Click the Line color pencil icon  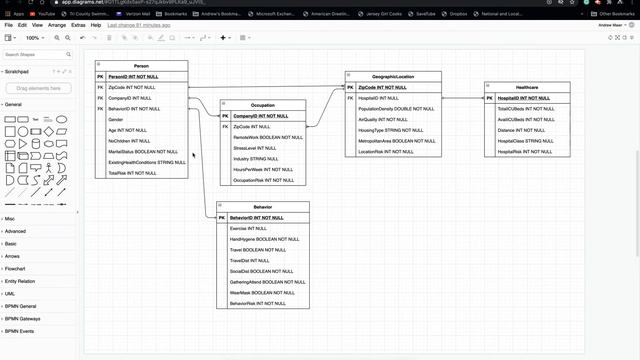coord(161,38)
